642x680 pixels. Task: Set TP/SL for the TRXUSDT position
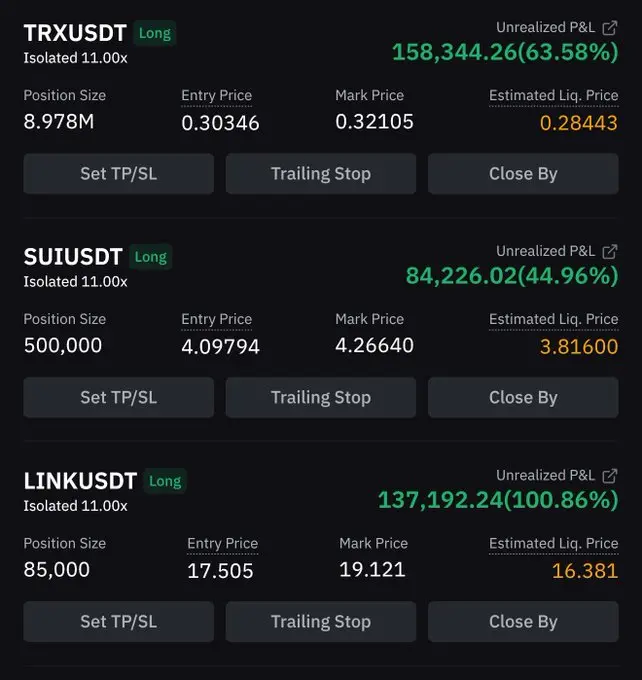point(118,173)
